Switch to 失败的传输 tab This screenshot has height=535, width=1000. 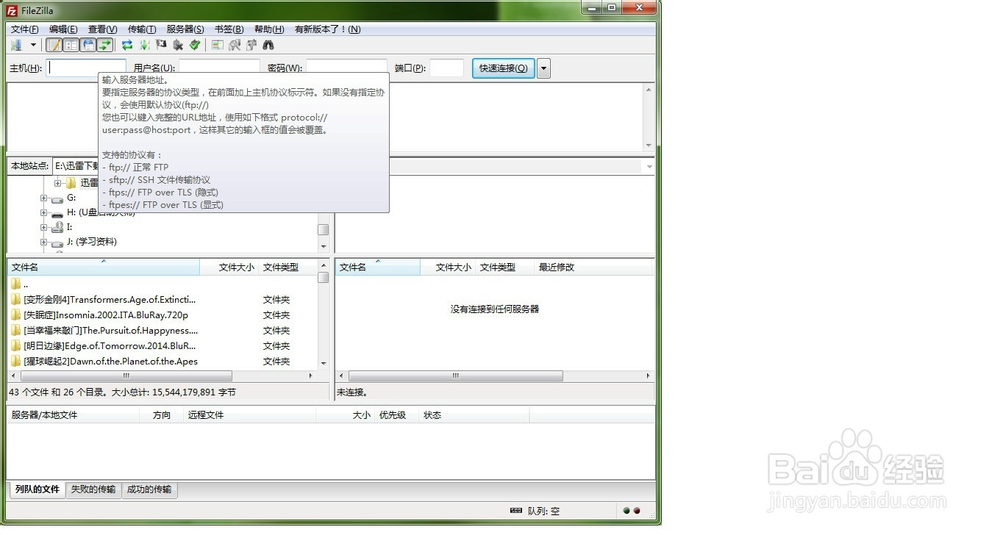[x=93, y=489]
